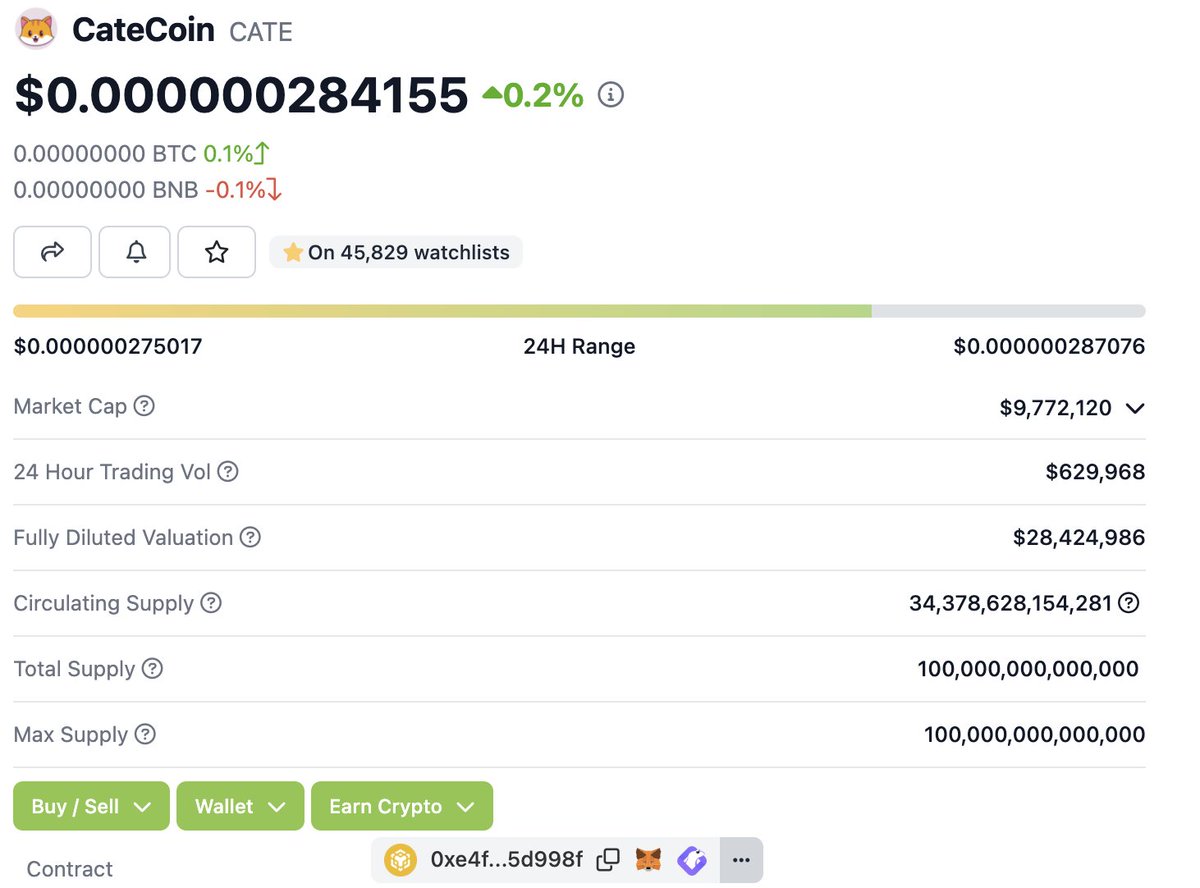Screen dimensions: 1200x888
Task: Click the price $0.000000284155
Action: click(x=241, y=95)
